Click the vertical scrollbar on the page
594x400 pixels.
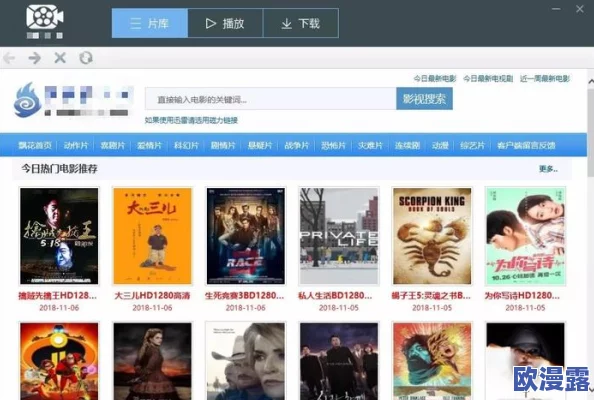point(591,133)
